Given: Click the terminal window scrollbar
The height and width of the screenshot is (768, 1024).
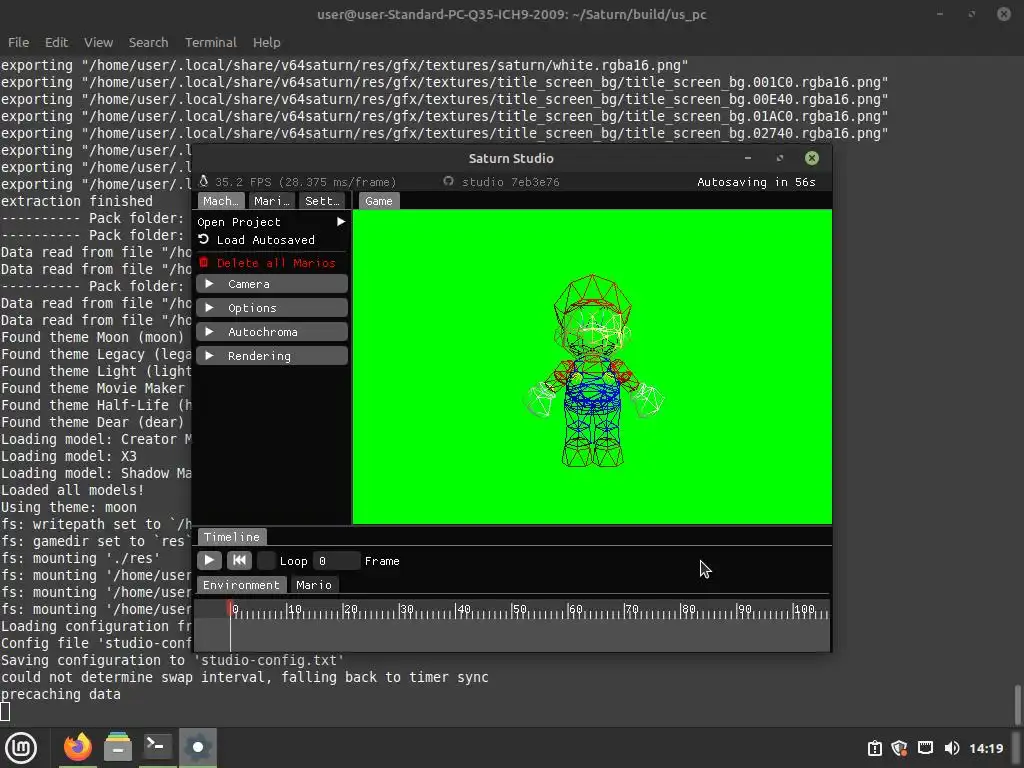Looking at the screenshot, I should 1017,704.
